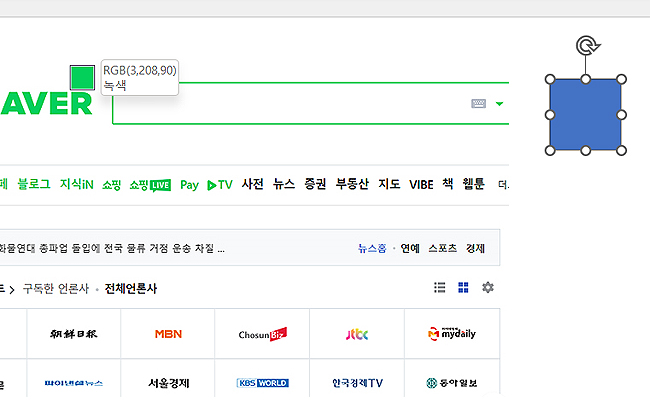650x419 pixels.
Task: Click the green eyedropper color preview square
Action: (82, 77)
